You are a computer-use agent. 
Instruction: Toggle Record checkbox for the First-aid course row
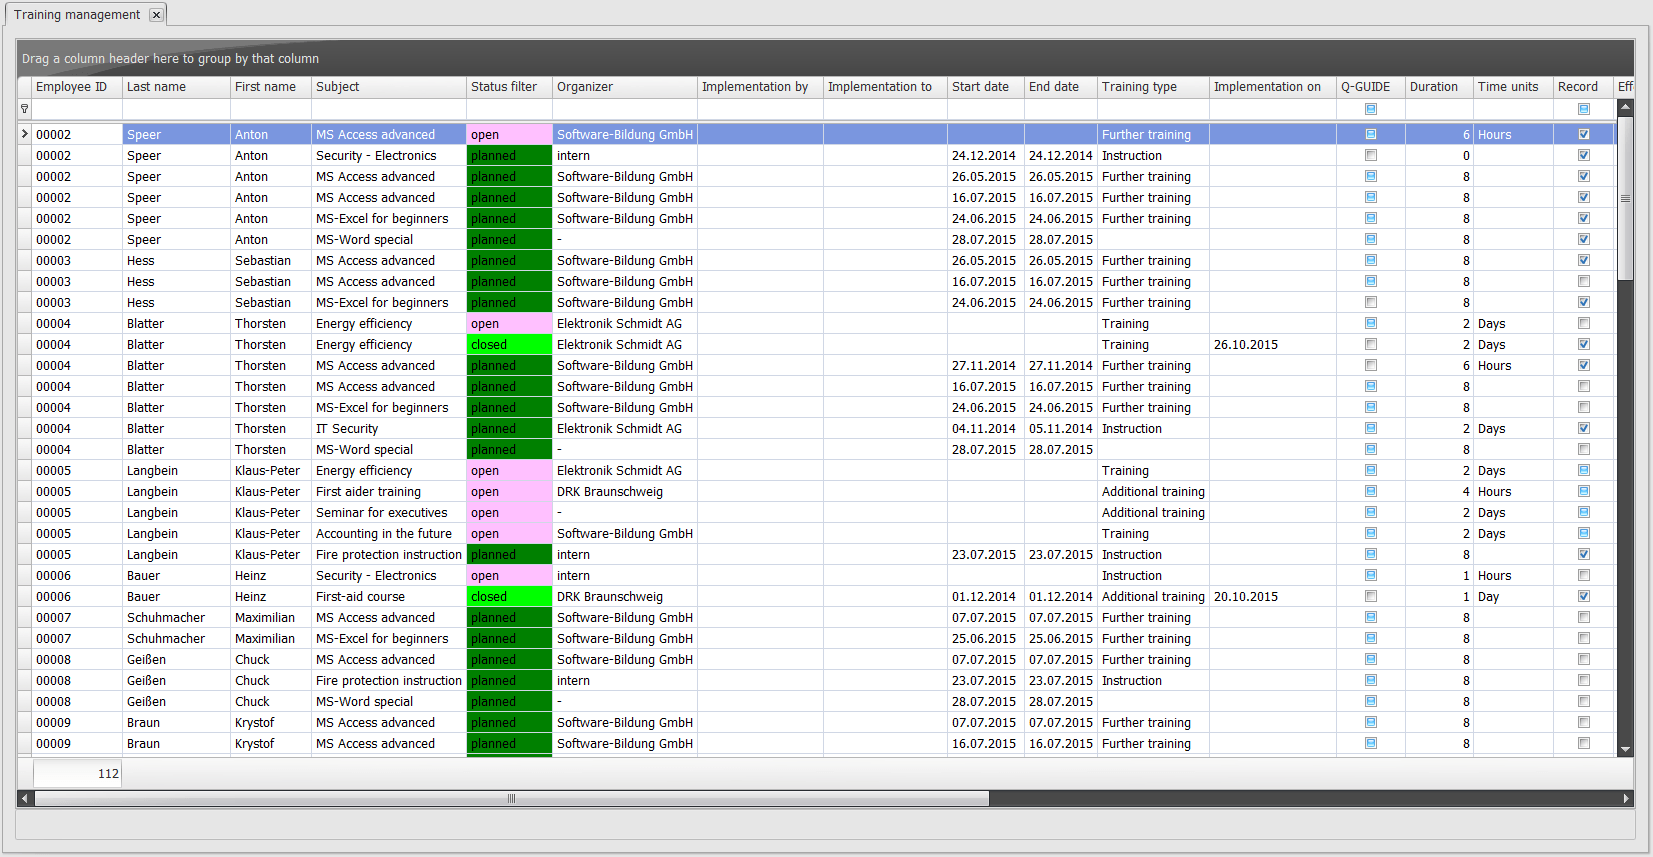pos(1584,596)
